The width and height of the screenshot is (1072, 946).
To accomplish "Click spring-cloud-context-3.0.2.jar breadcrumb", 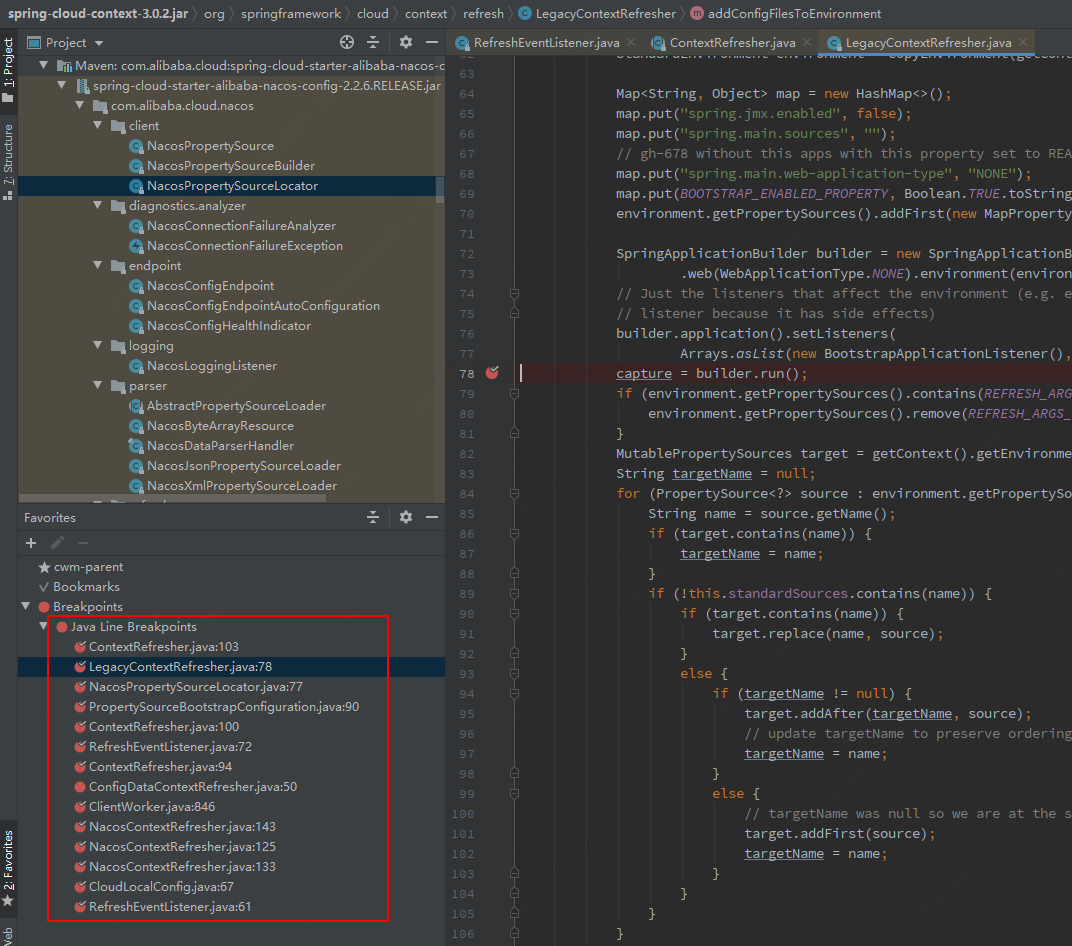I will (x=98, y=14).
